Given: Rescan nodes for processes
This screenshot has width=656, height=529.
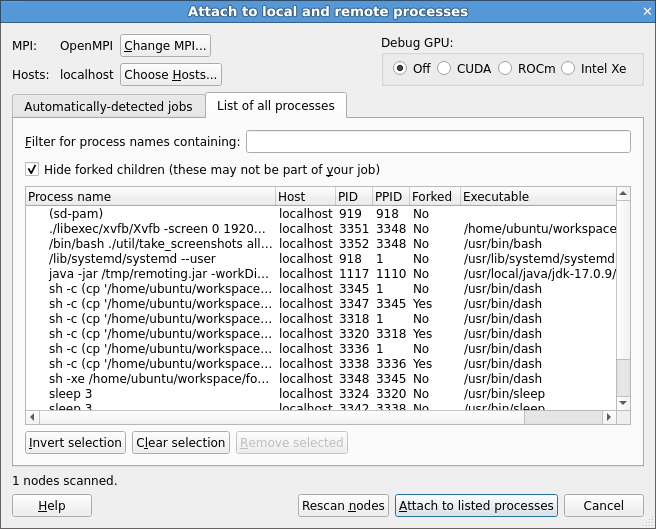Looking at the screenshot, I should (x=343, y=506).
